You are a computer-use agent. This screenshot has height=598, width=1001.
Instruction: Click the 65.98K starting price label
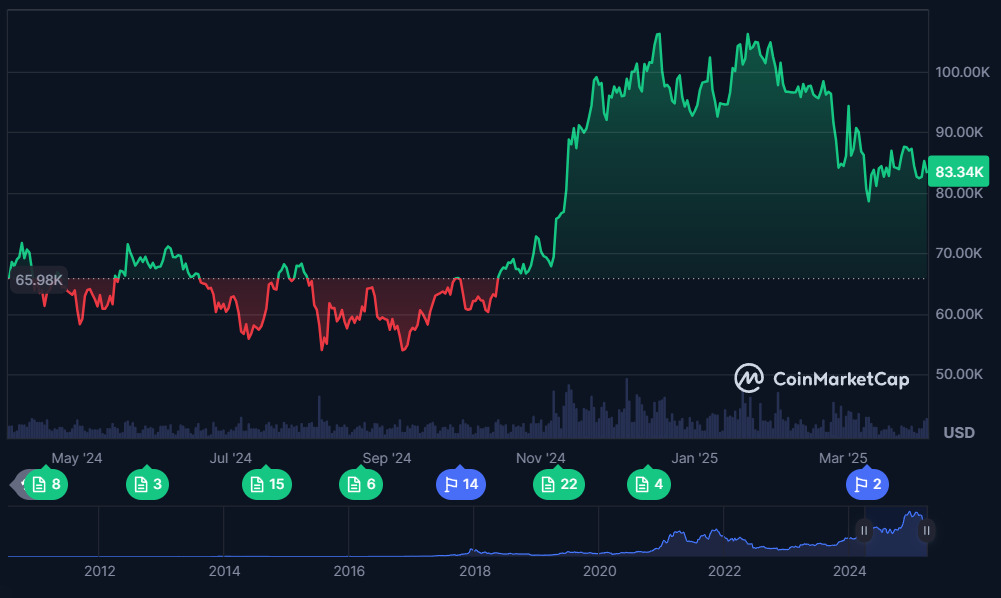[x=38, y=280]
